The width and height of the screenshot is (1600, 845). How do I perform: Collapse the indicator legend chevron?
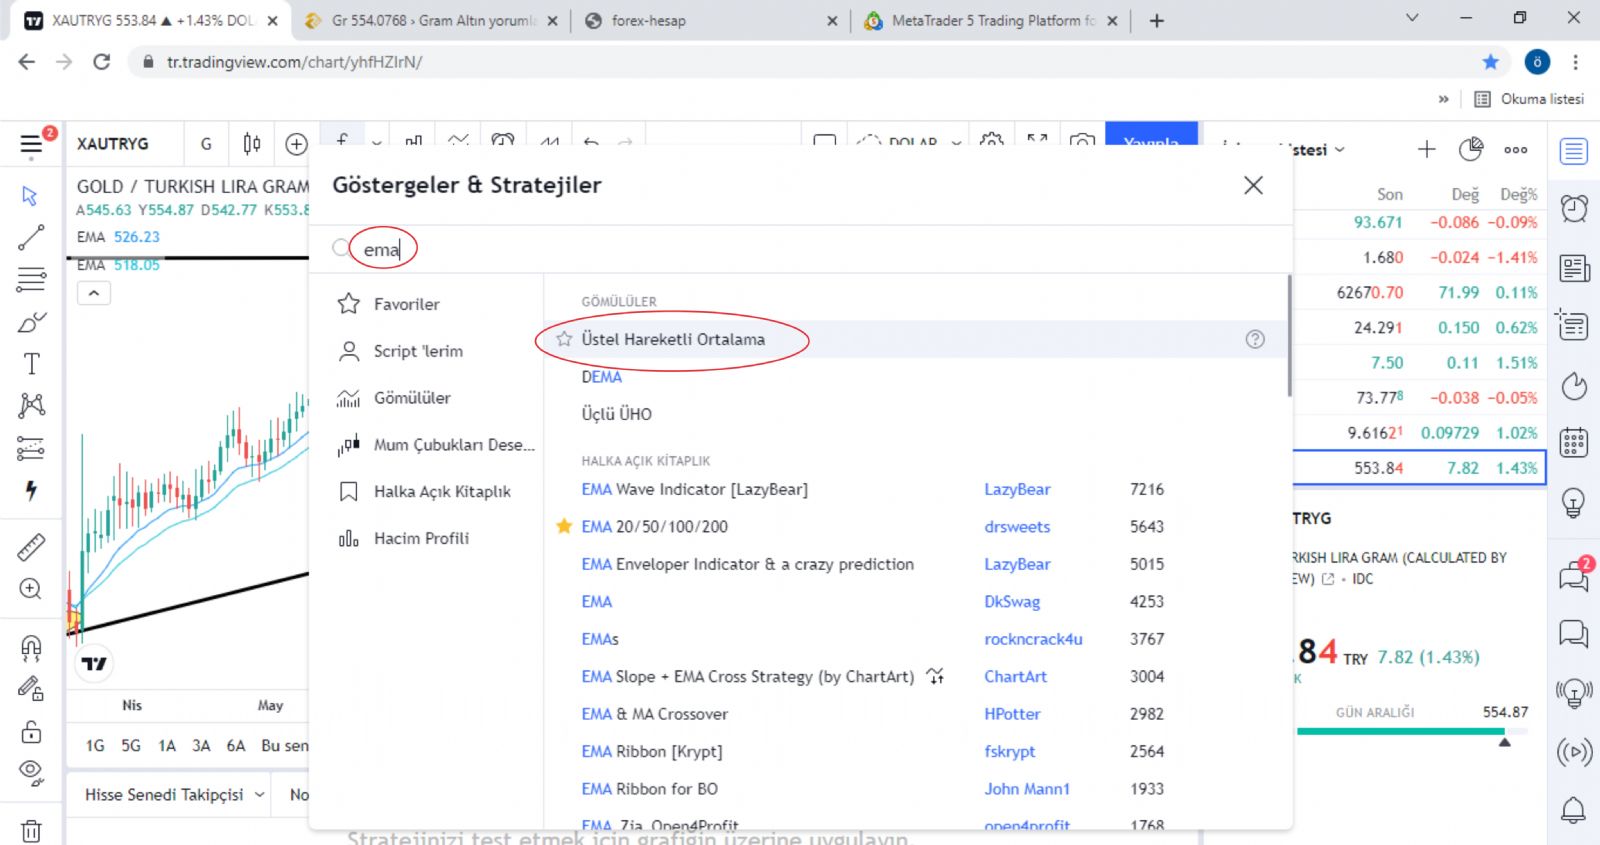(x=94, y=293)
